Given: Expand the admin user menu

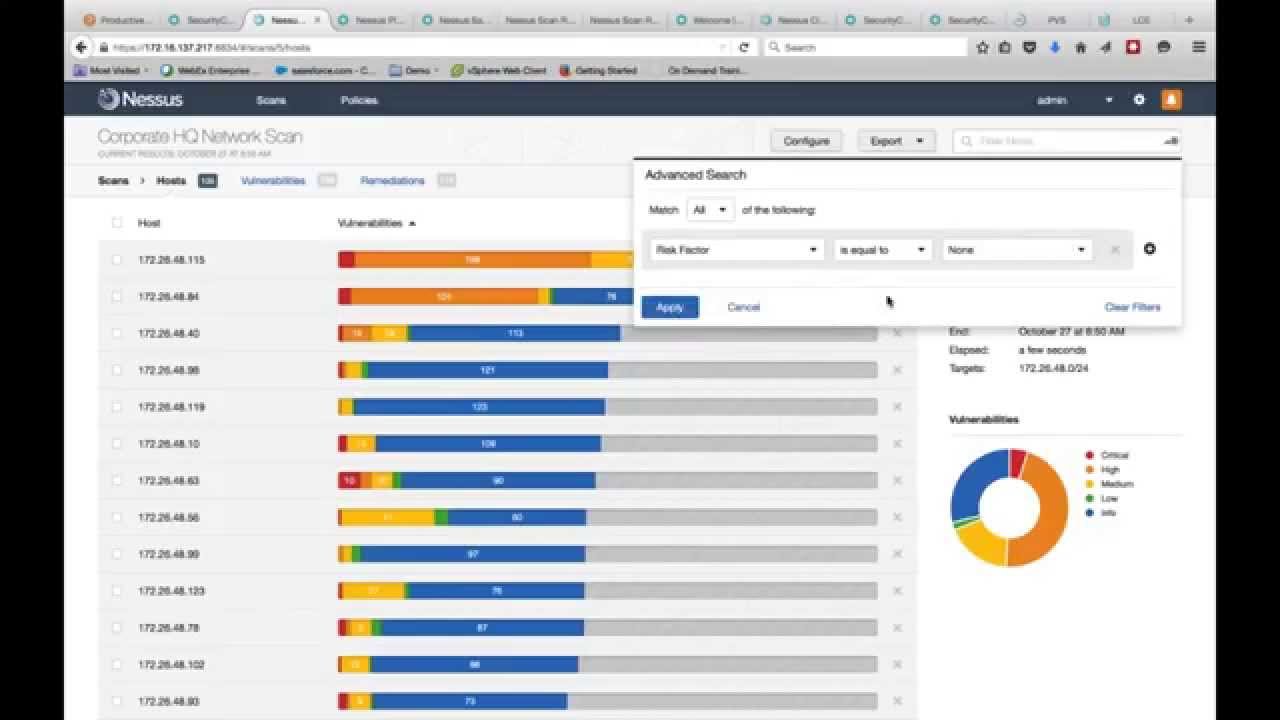Looking at the screenshot, I should 1075,100.
